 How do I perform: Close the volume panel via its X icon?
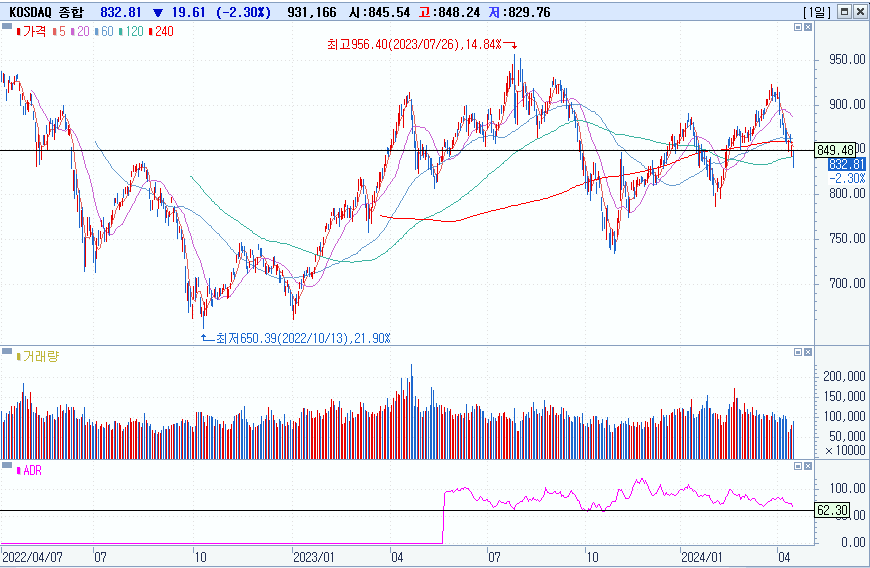tap(808, 352)
